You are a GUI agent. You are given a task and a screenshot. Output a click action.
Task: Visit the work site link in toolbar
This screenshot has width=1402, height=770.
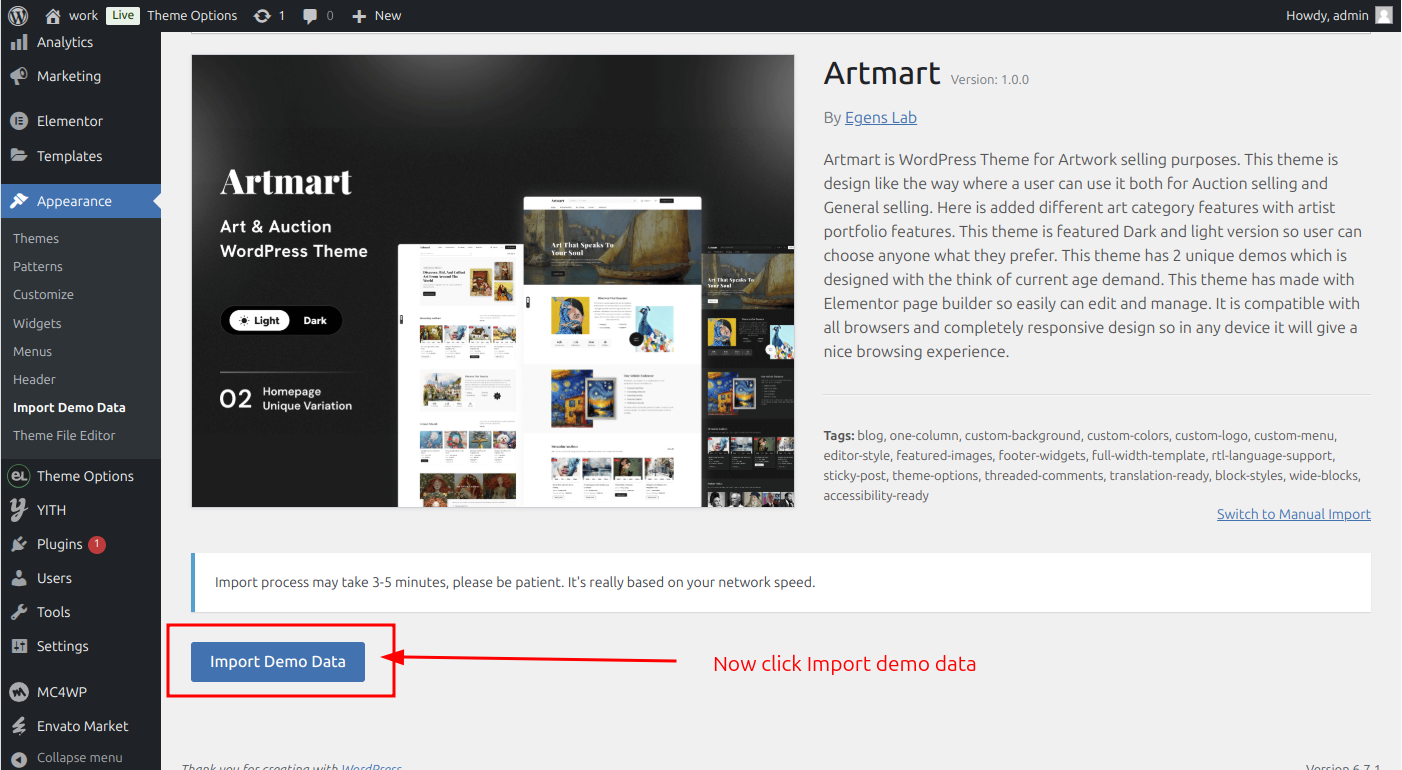[83, 15]
